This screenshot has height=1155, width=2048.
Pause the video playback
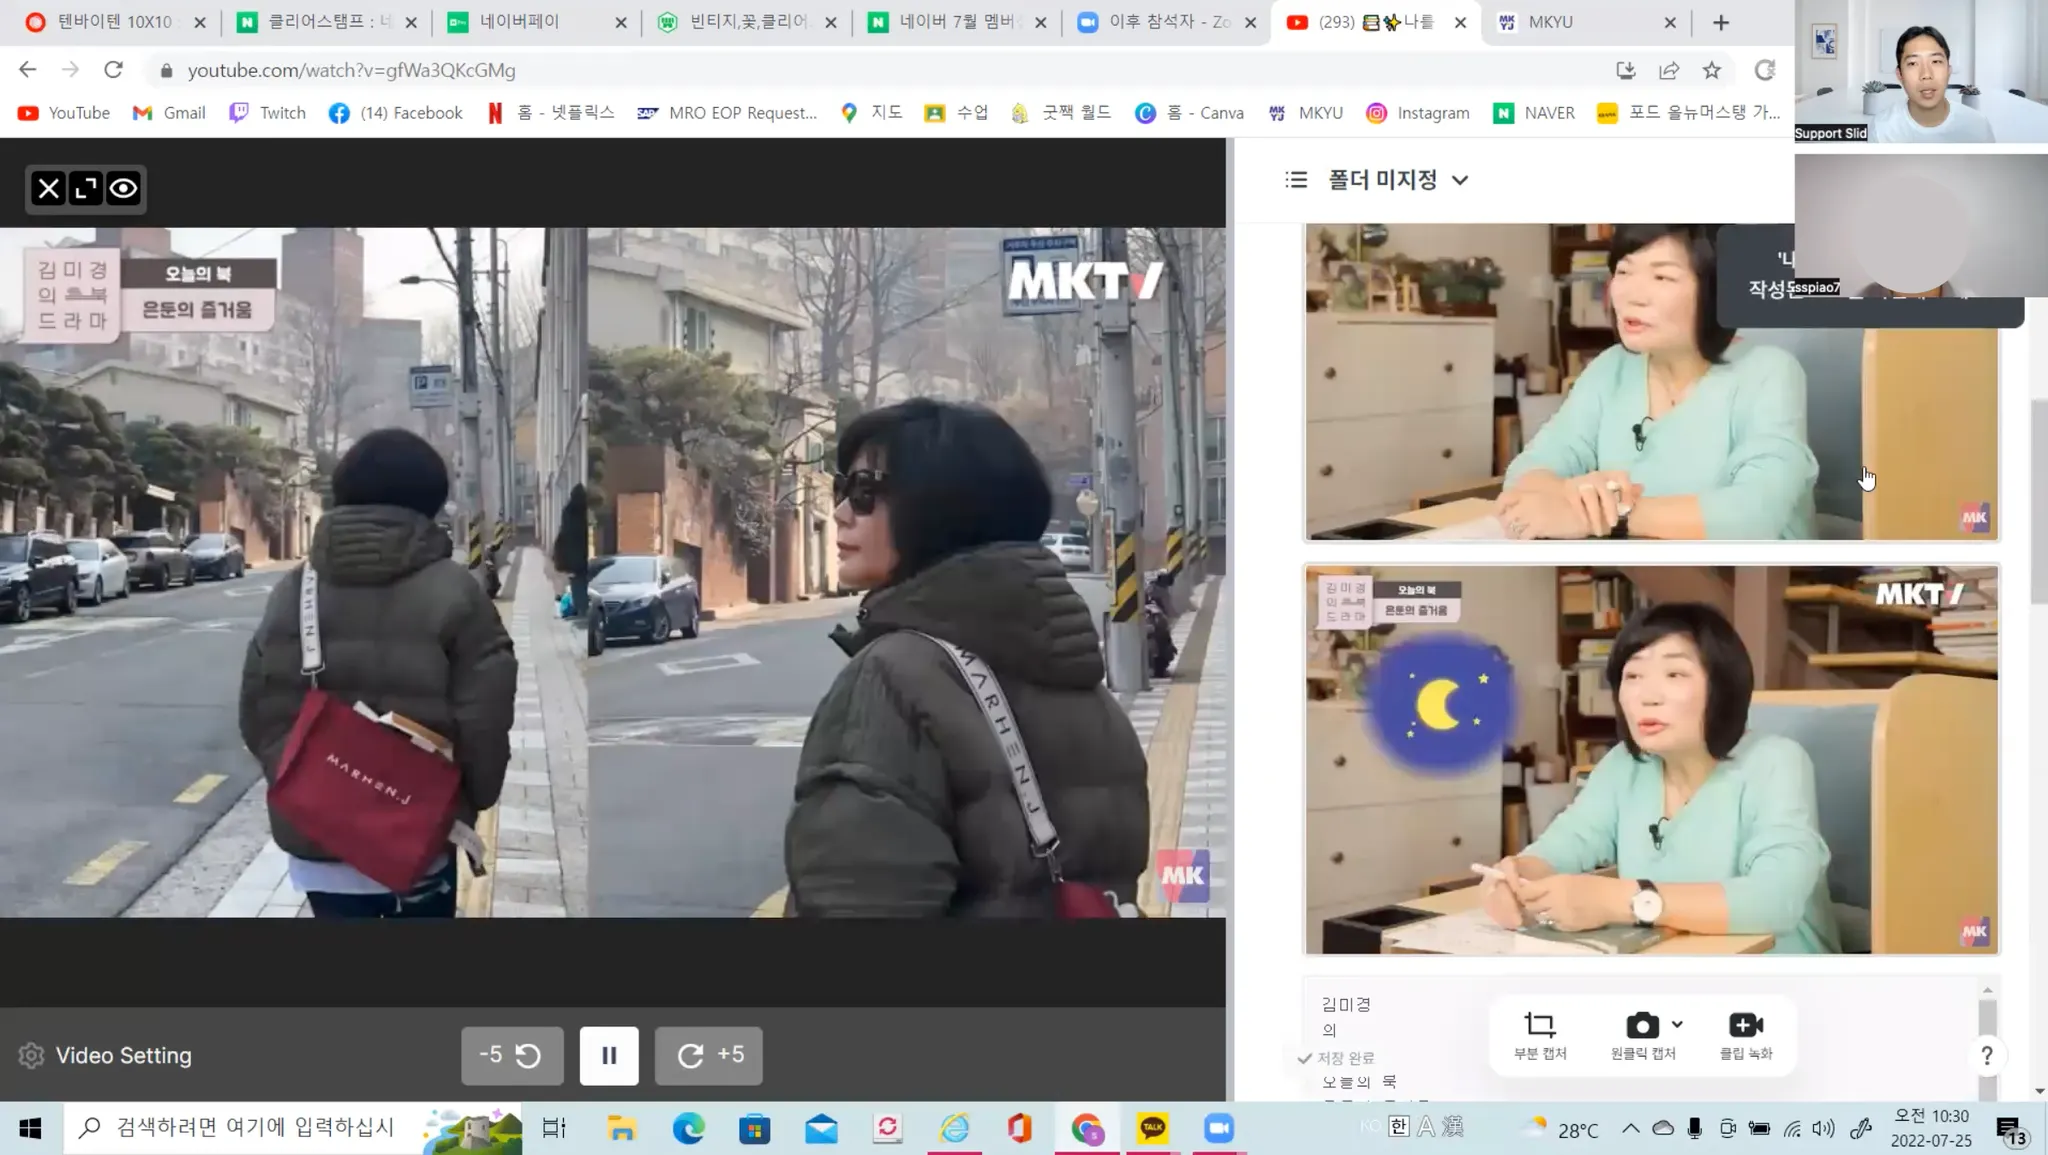[608, 1055]
